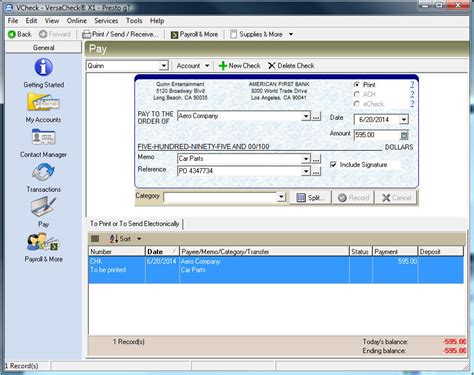Select the eCheck radio option
474x375 pixels.
(357, 104)
